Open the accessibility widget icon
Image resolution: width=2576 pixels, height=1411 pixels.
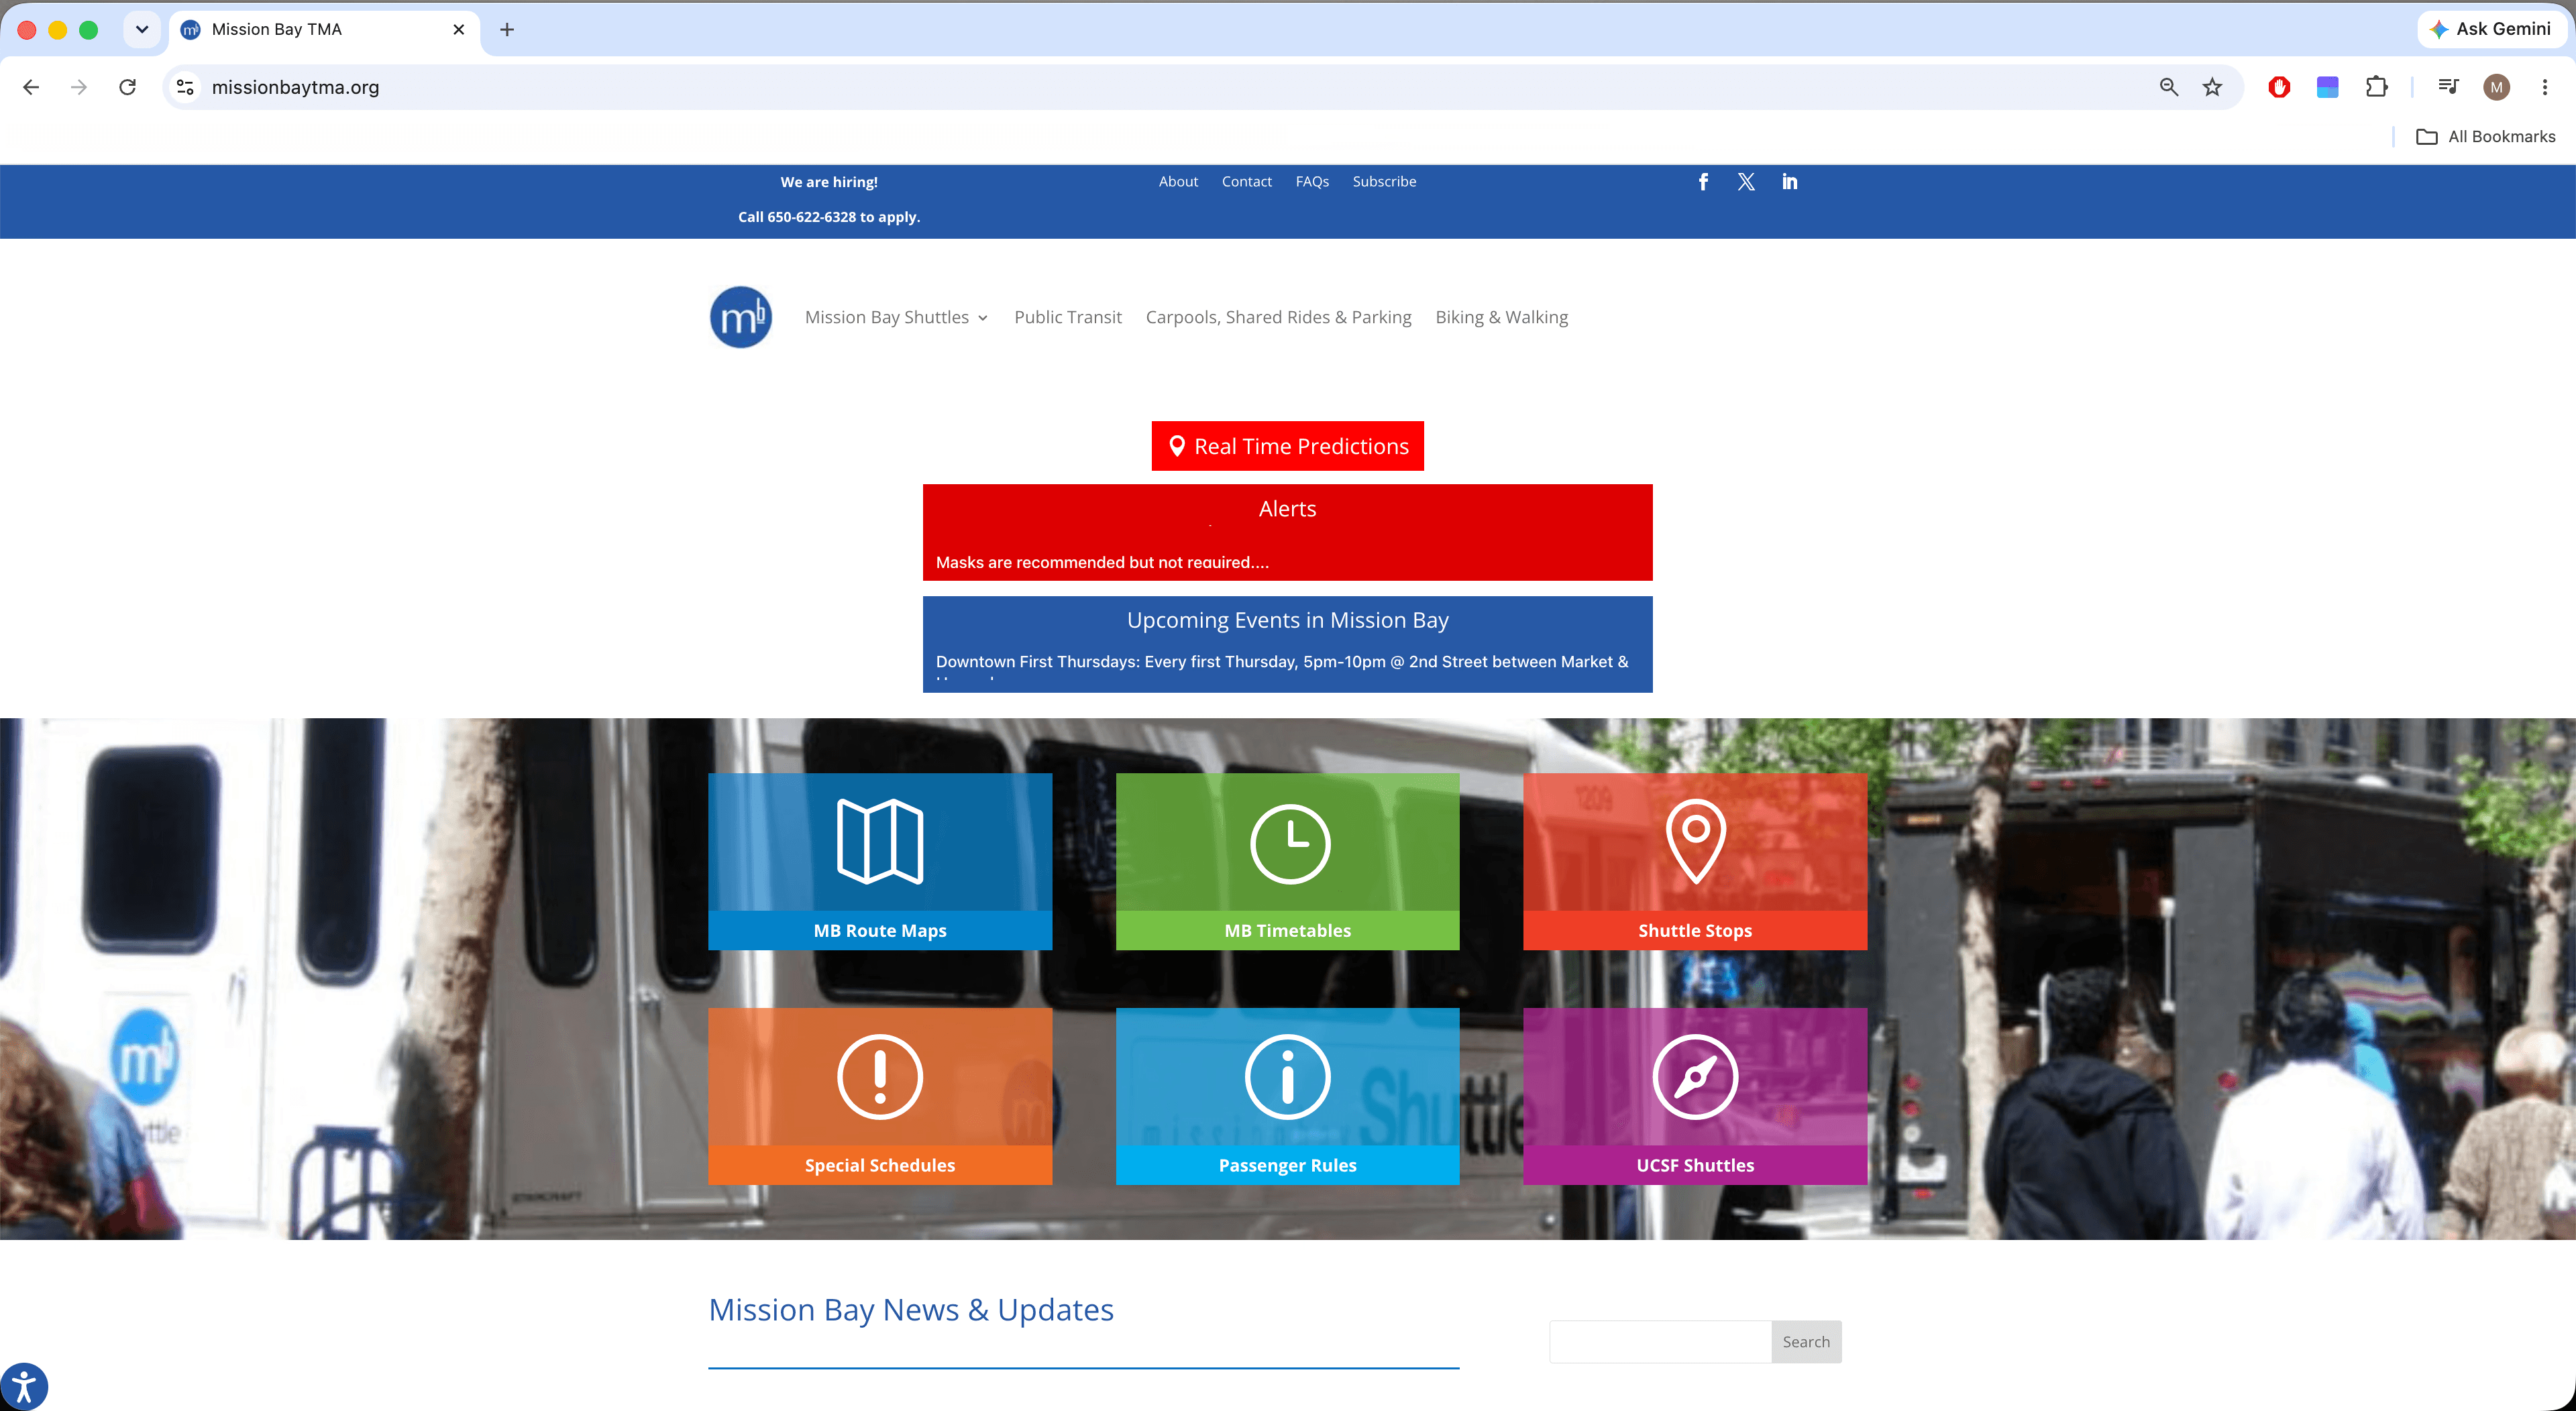(x=23, y=1387)
